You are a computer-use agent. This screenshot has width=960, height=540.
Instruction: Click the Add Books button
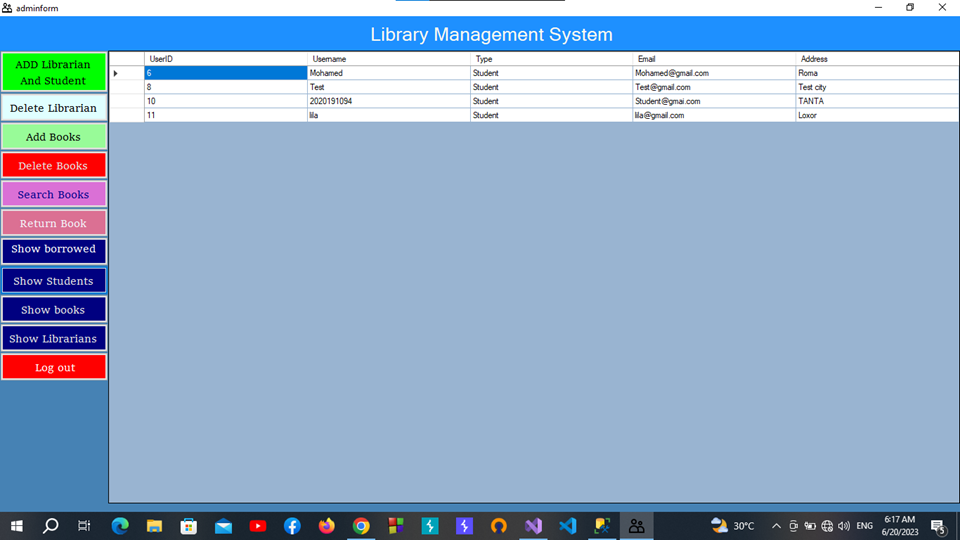pyautogui.click(x=53, y=137)
